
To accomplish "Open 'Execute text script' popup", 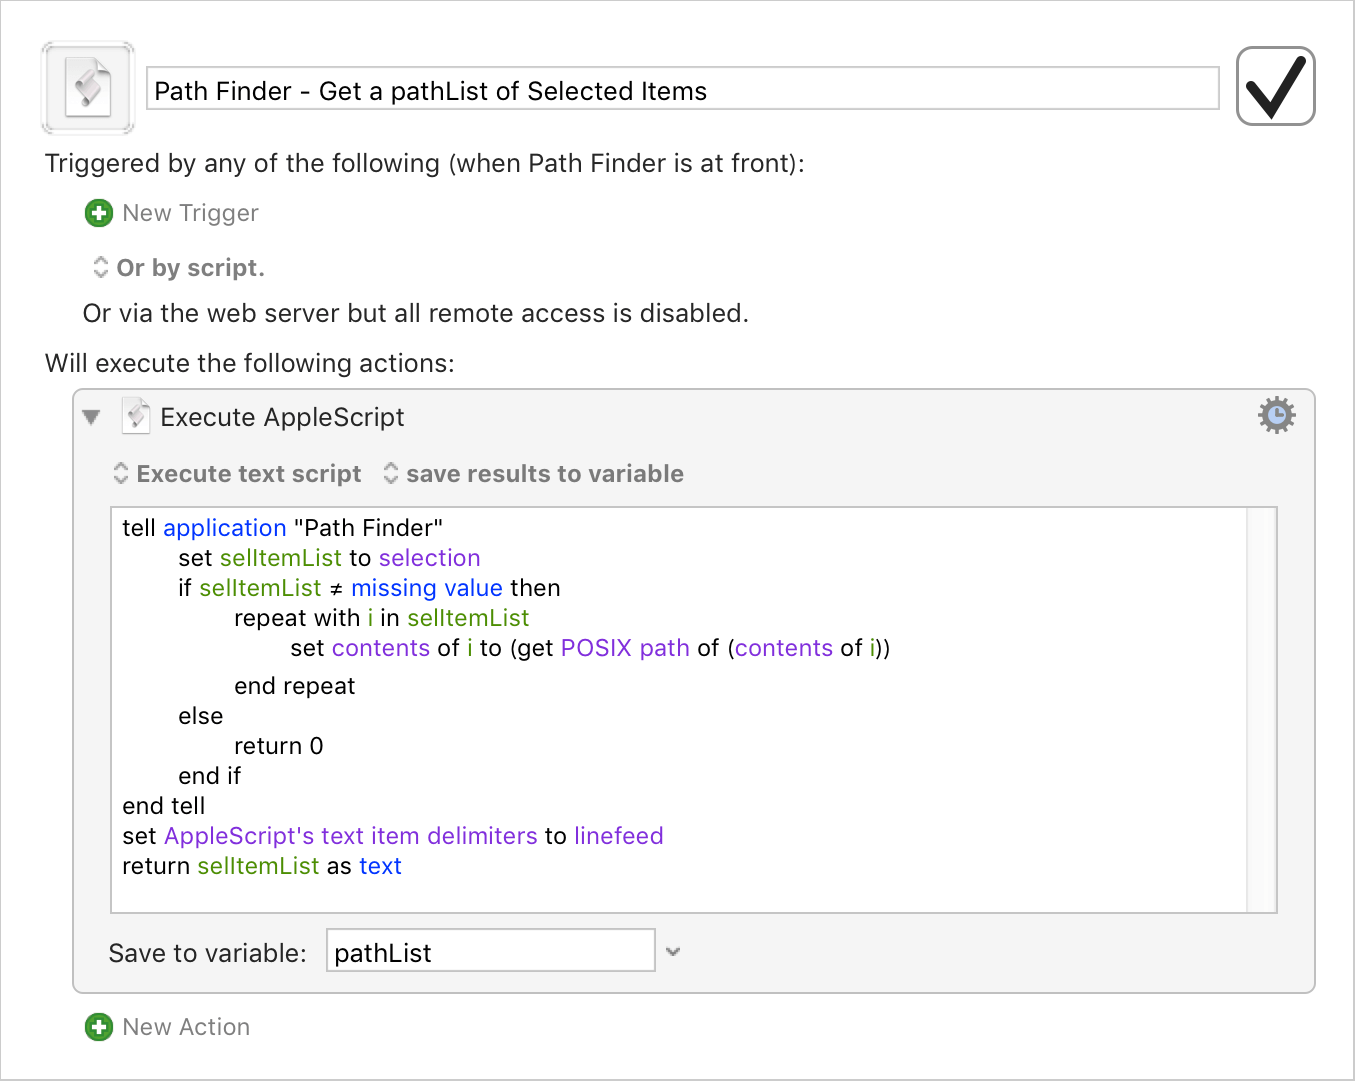I will [238, 474].
